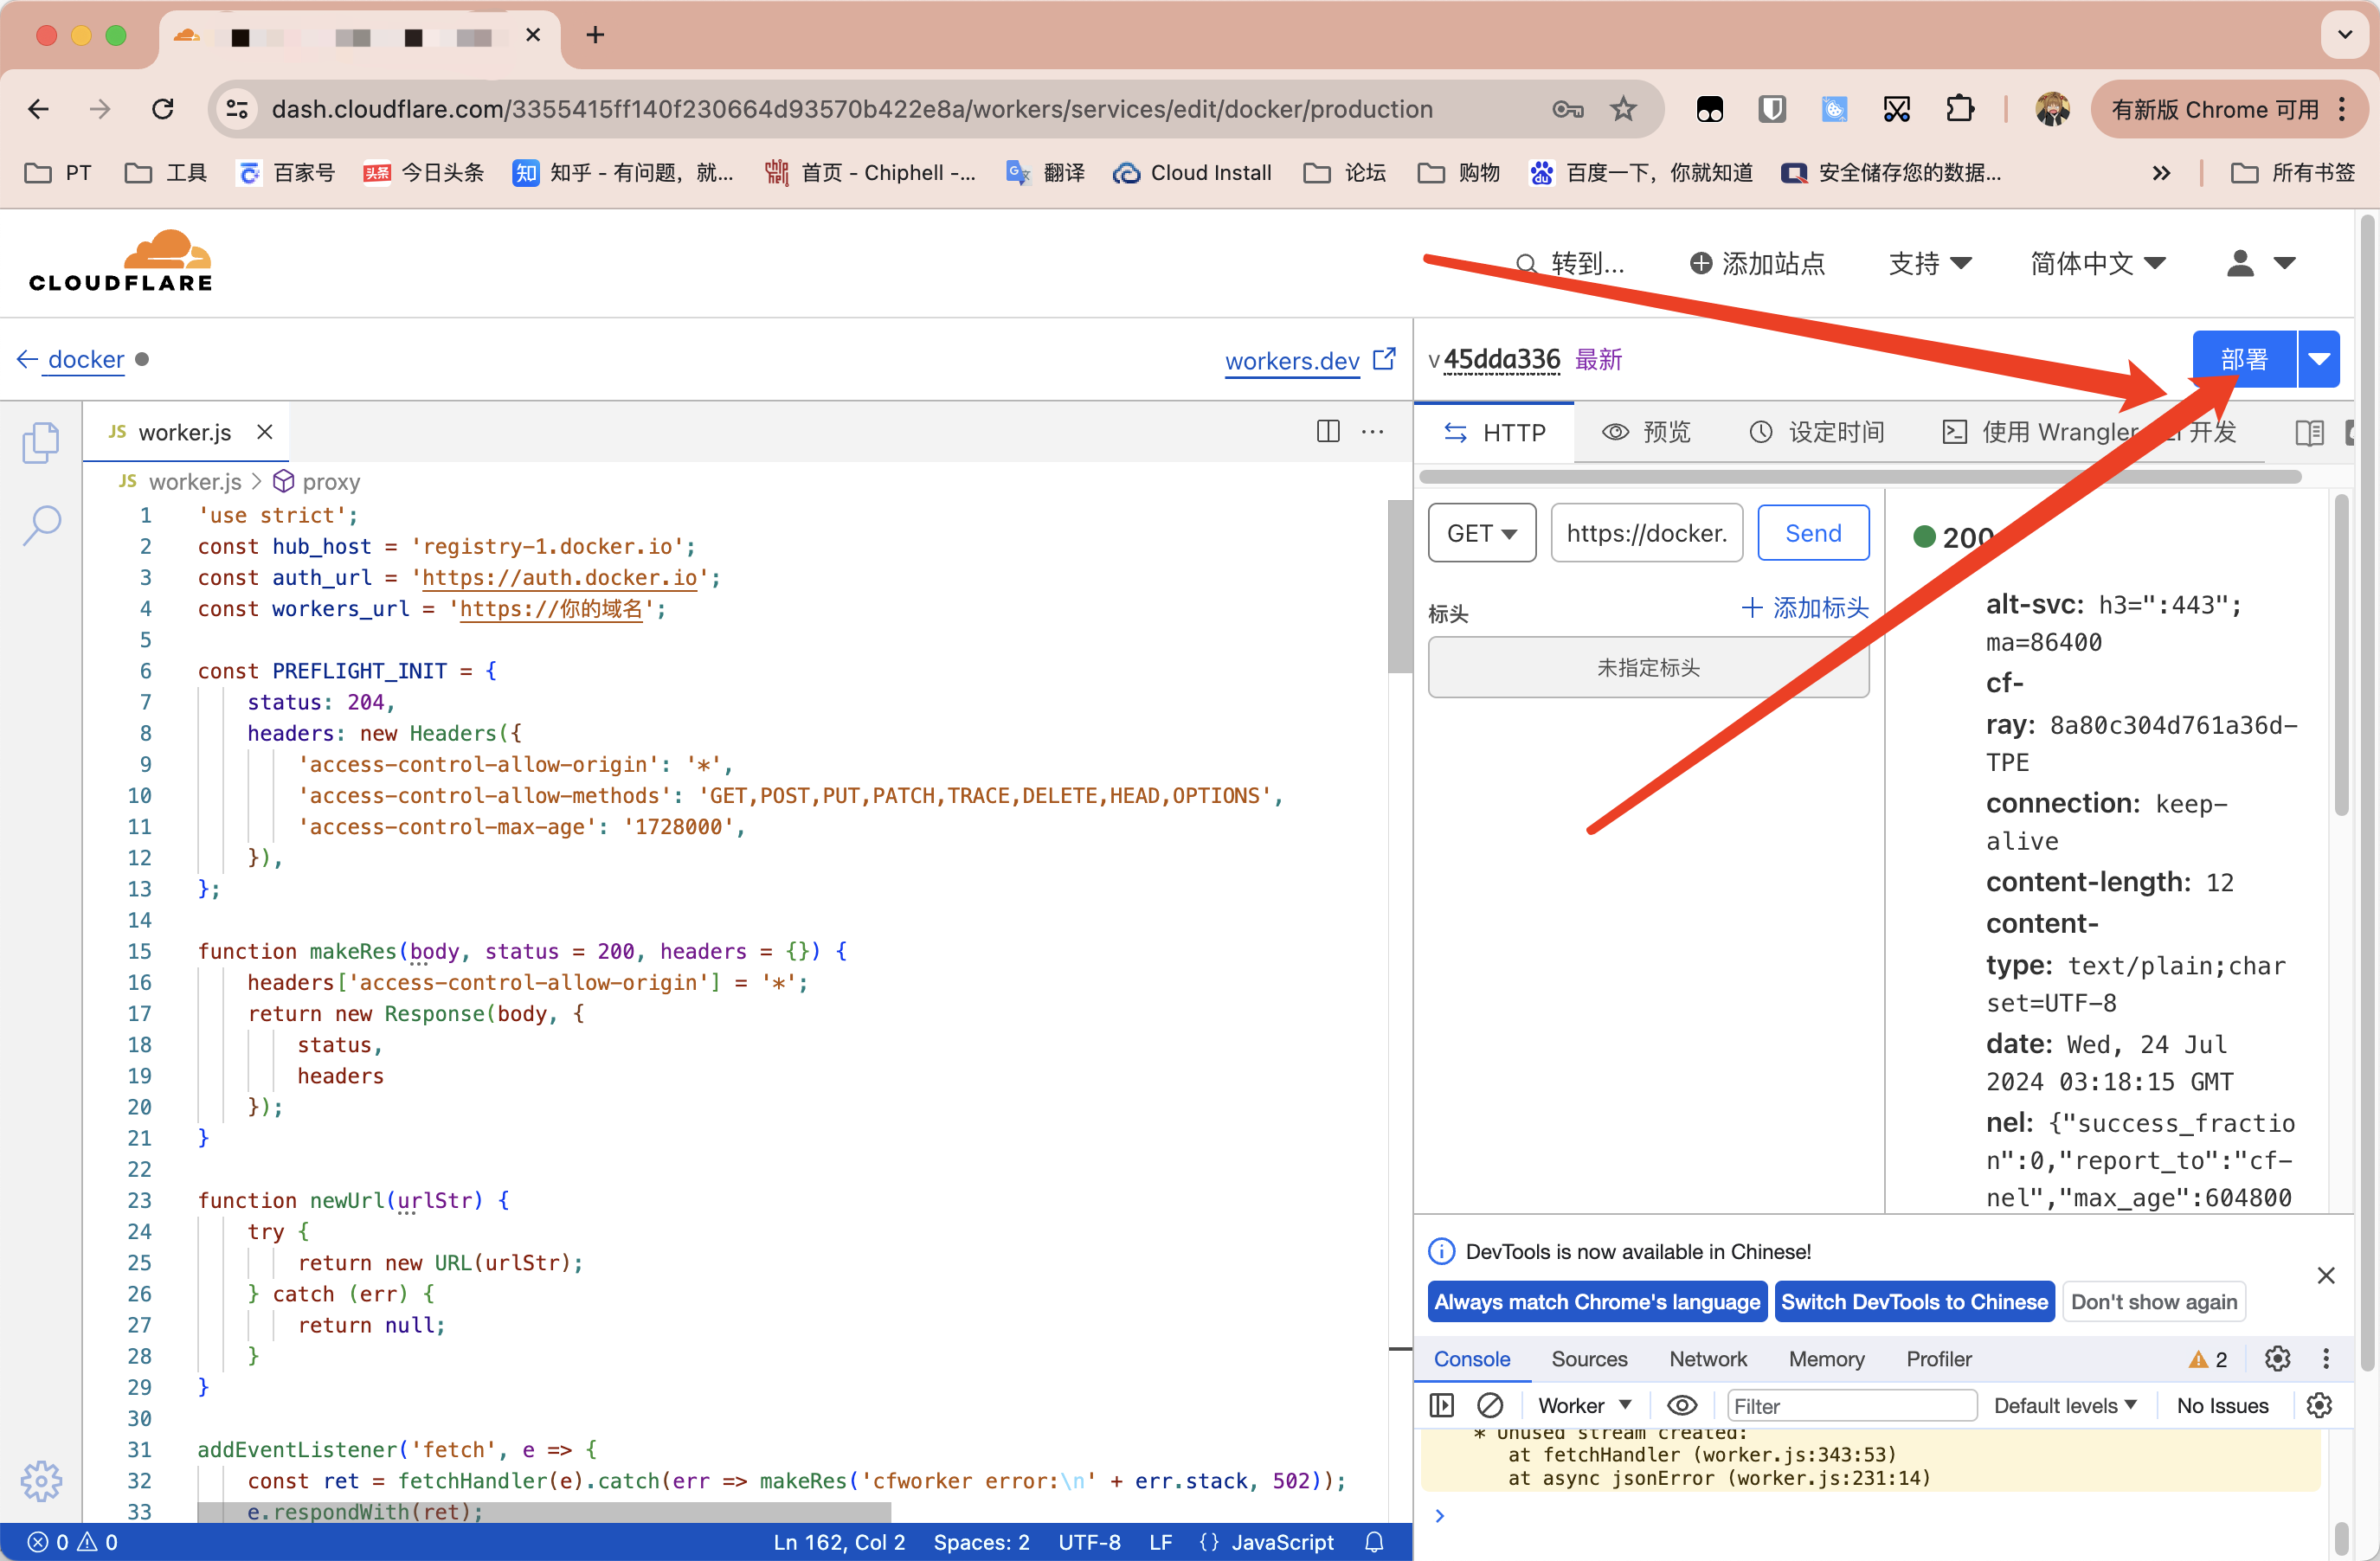
Task: Open the Search icon in editor sidebar
Action: [41, 524]
